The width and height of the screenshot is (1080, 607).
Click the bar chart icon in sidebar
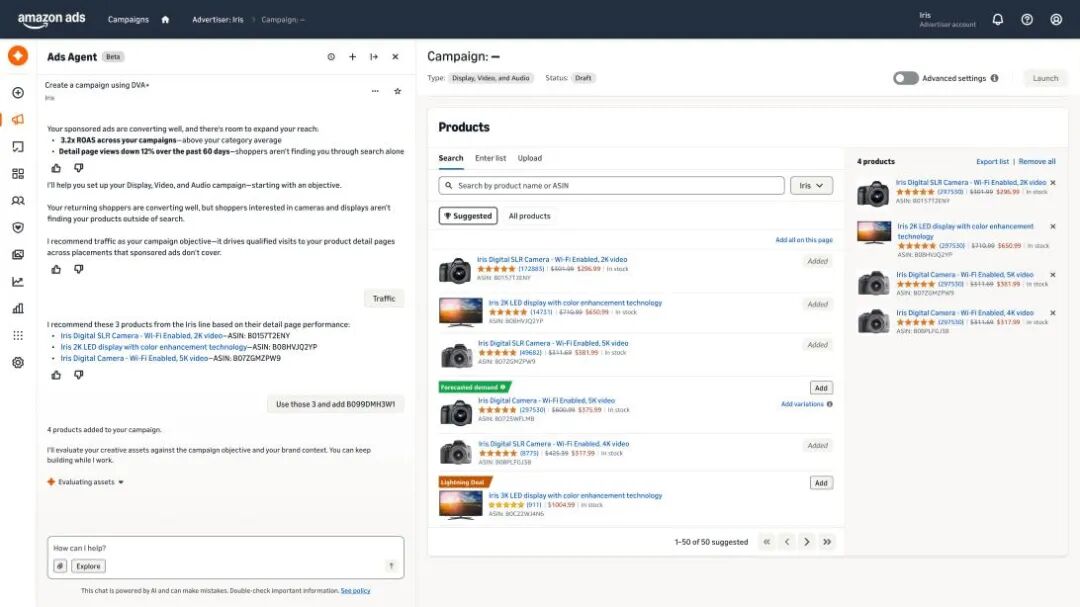18,309
